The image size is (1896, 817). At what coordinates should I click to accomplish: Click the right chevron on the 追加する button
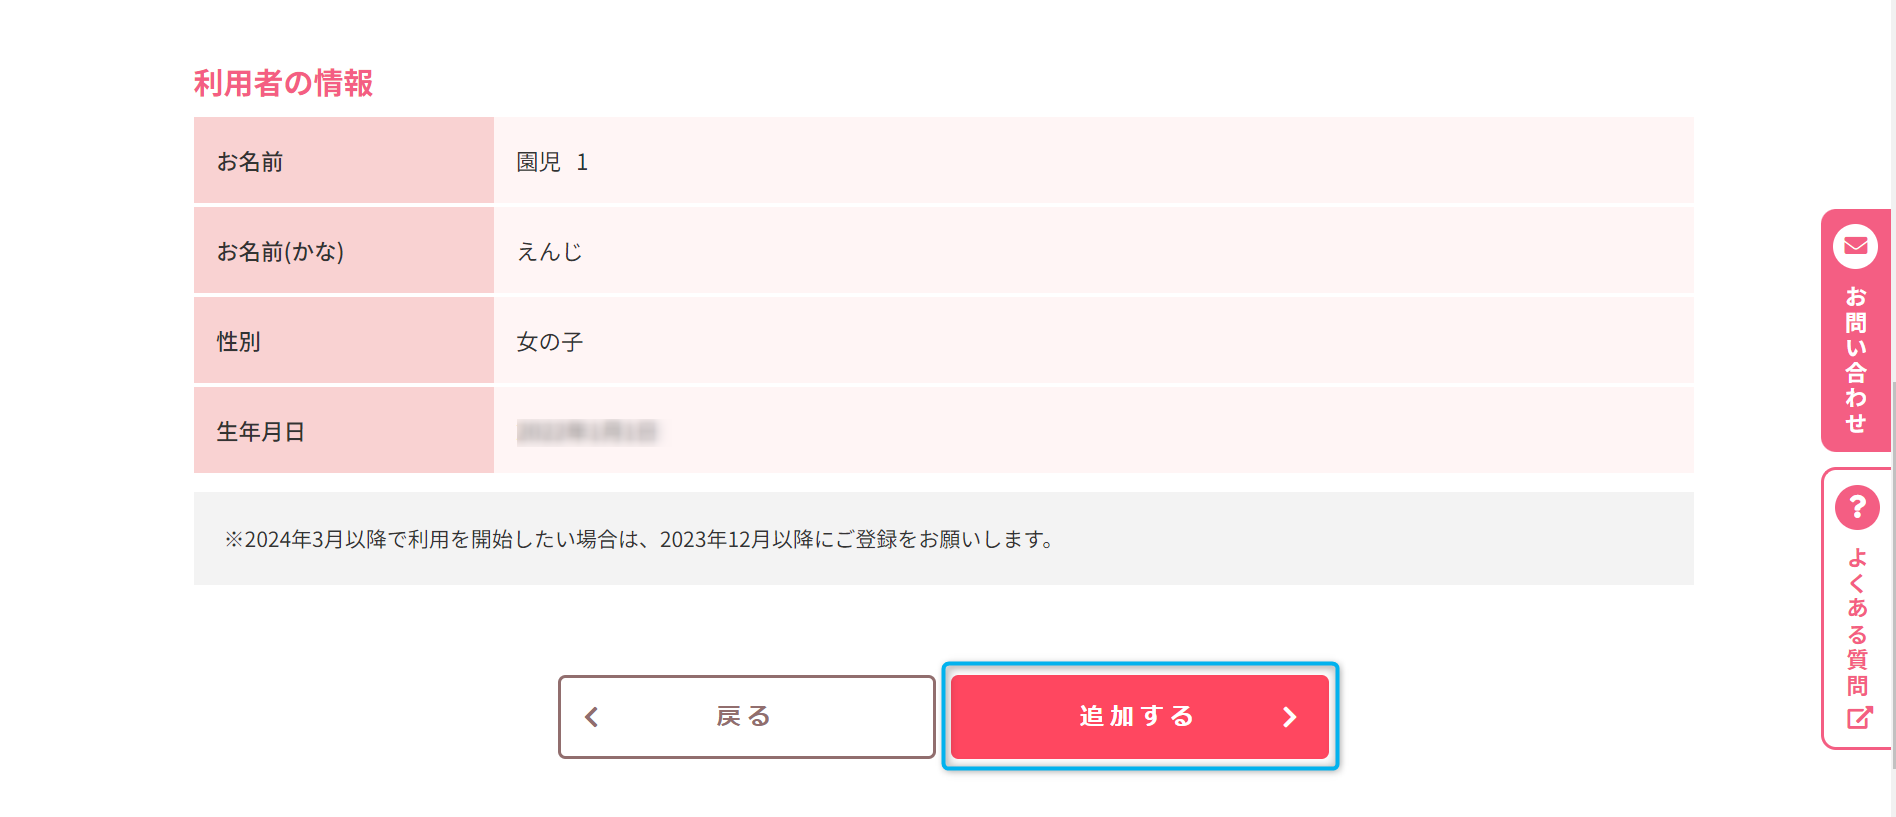click(x=1289, y=717)
